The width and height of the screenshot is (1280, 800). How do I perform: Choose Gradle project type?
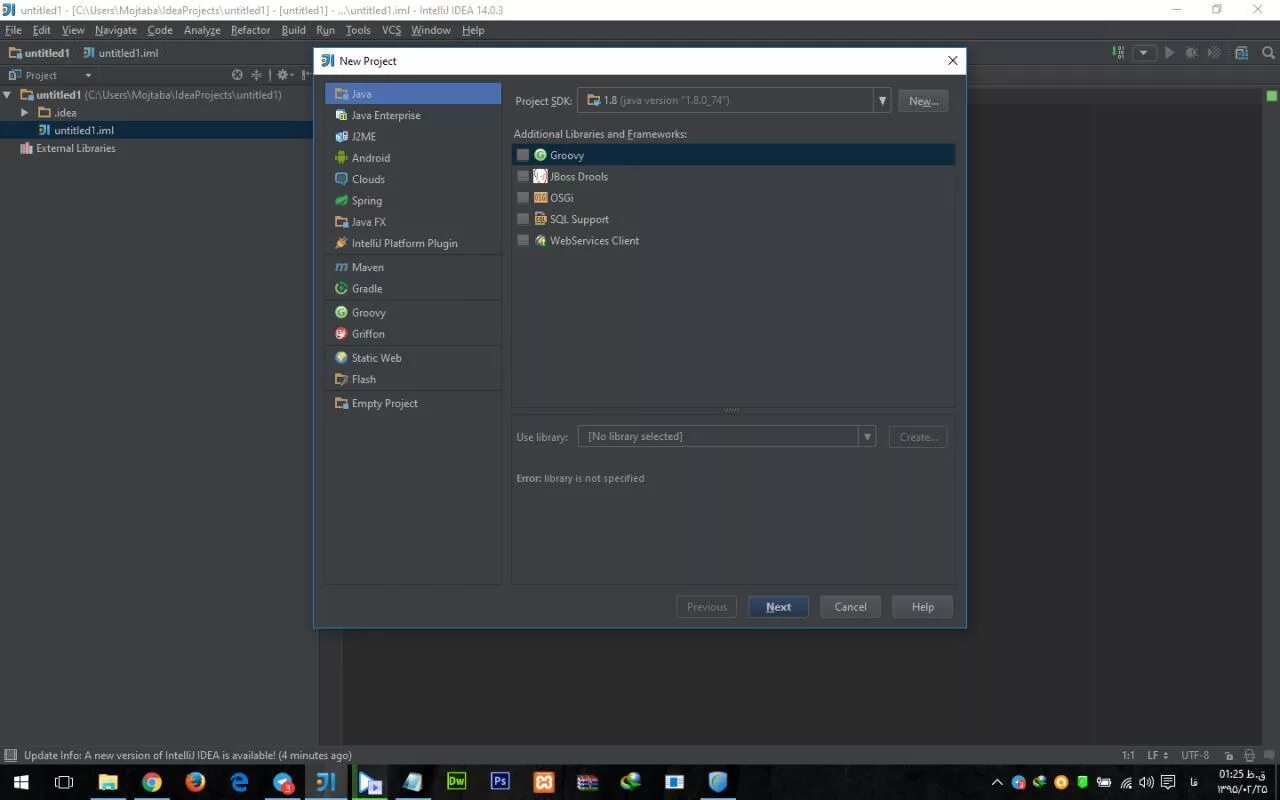(x=413, y=288)
